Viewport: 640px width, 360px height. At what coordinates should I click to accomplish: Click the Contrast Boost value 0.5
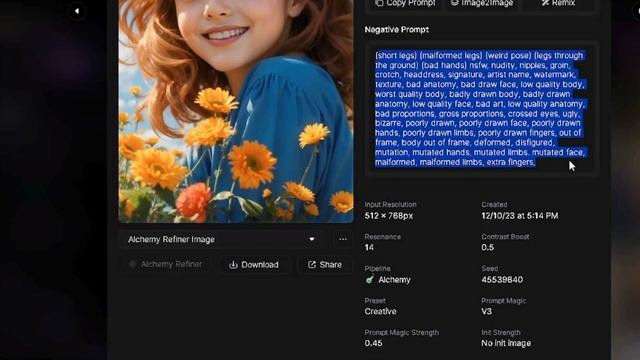(x=487, y=247)
